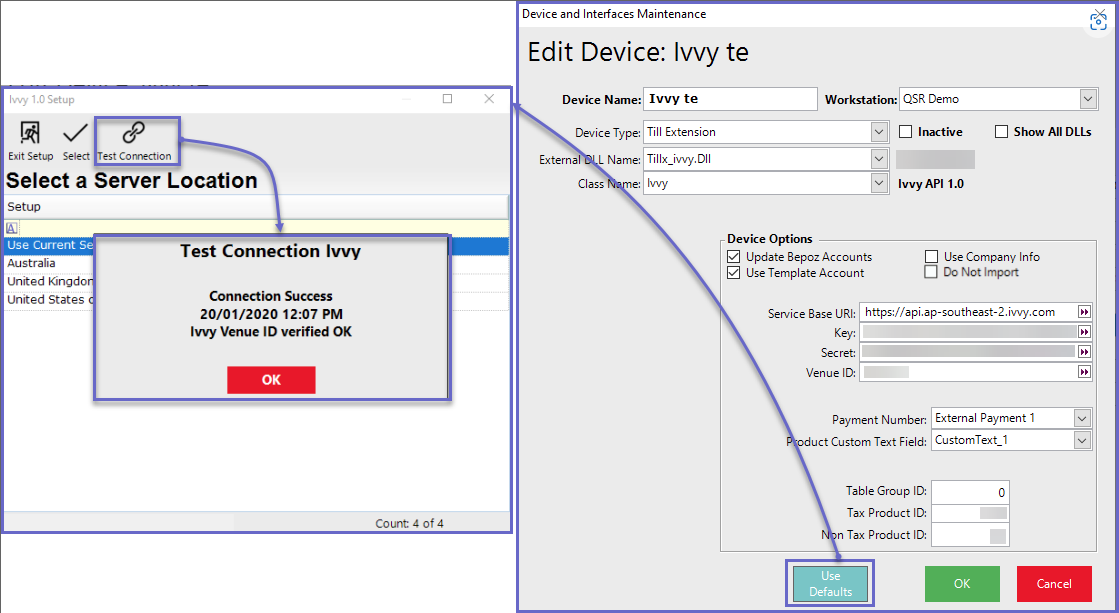Run Test Connection from the toolbar
This screenshot has height=613, width=1119.
[134, 140]
